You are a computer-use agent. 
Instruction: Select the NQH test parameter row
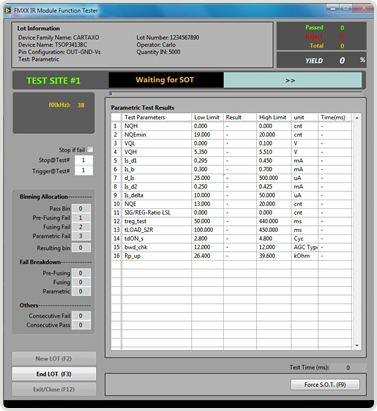coord(231,126)
